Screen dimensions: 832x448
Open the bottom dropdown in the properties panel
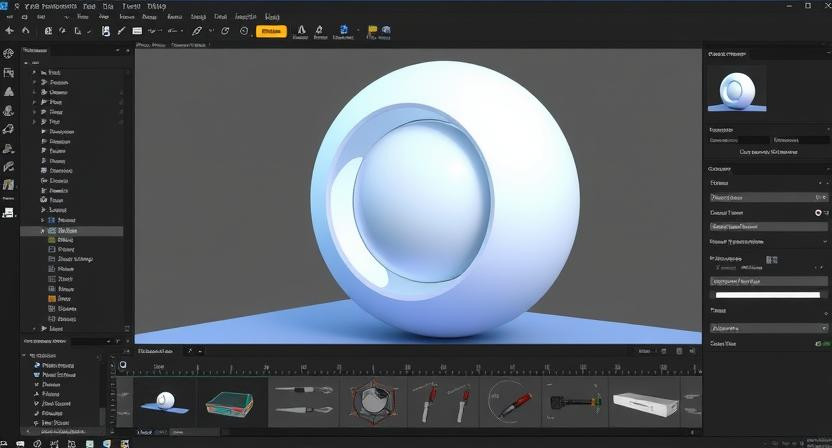click(765, 327)
